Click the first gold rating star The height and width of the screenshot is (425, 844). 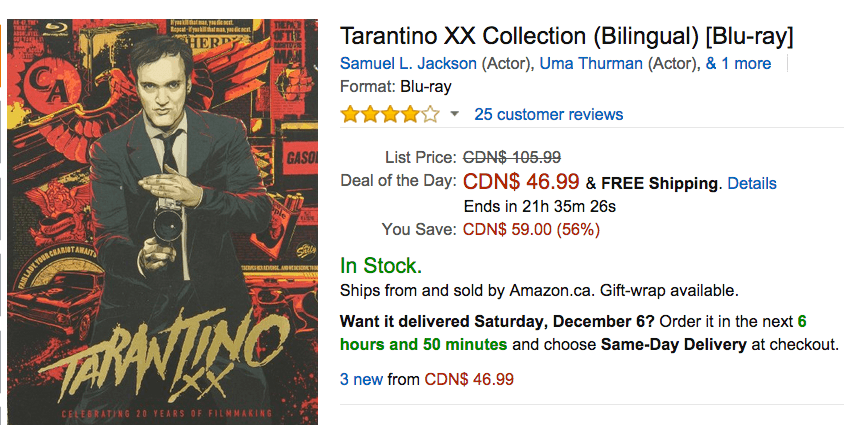350,114
